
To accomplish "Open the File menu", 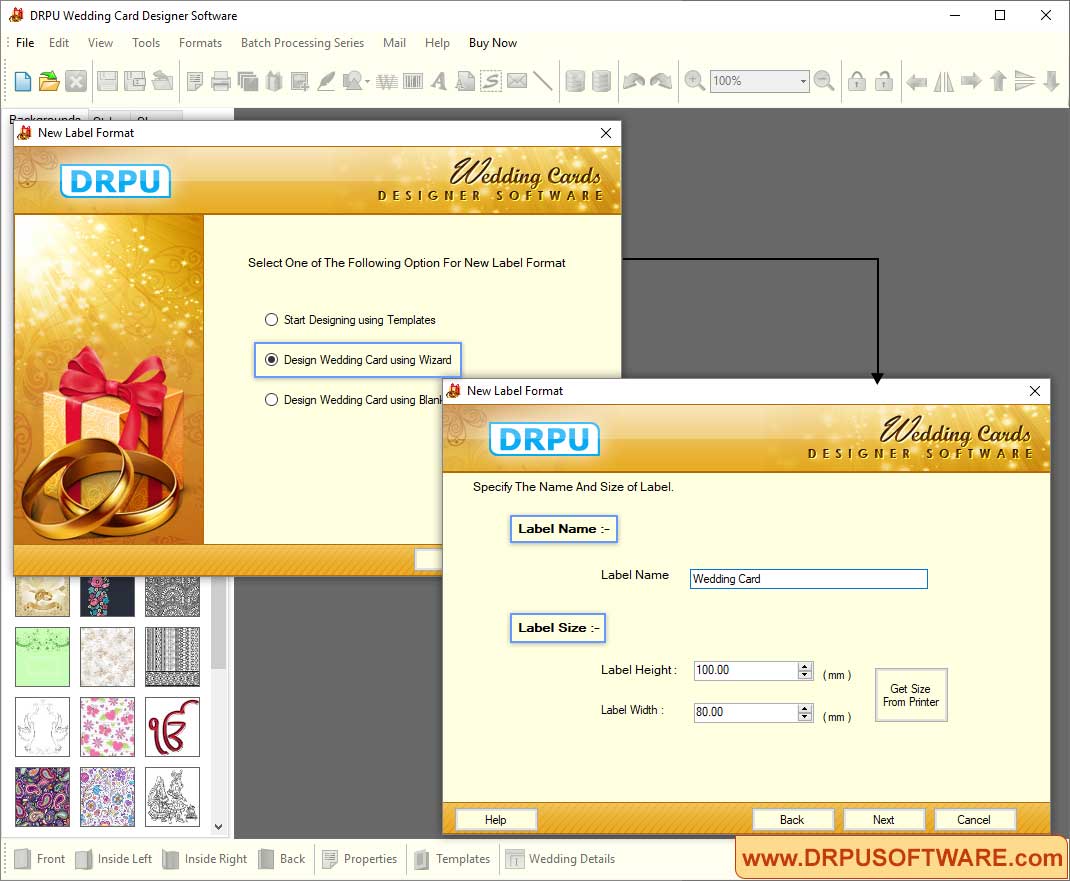I will coord(25,42).
